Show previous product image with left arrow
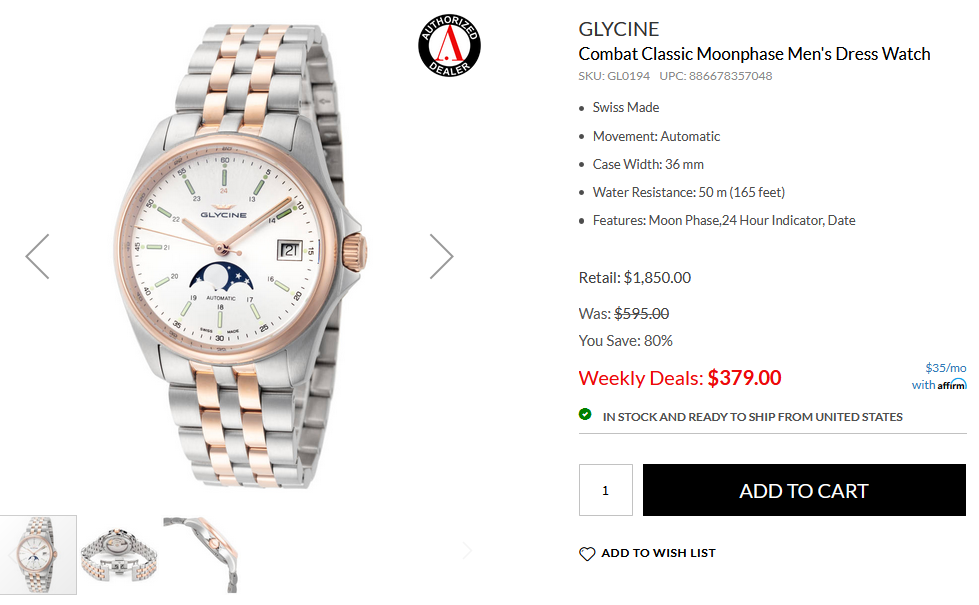This screenshot has height=605, width=979. (37, 256)
